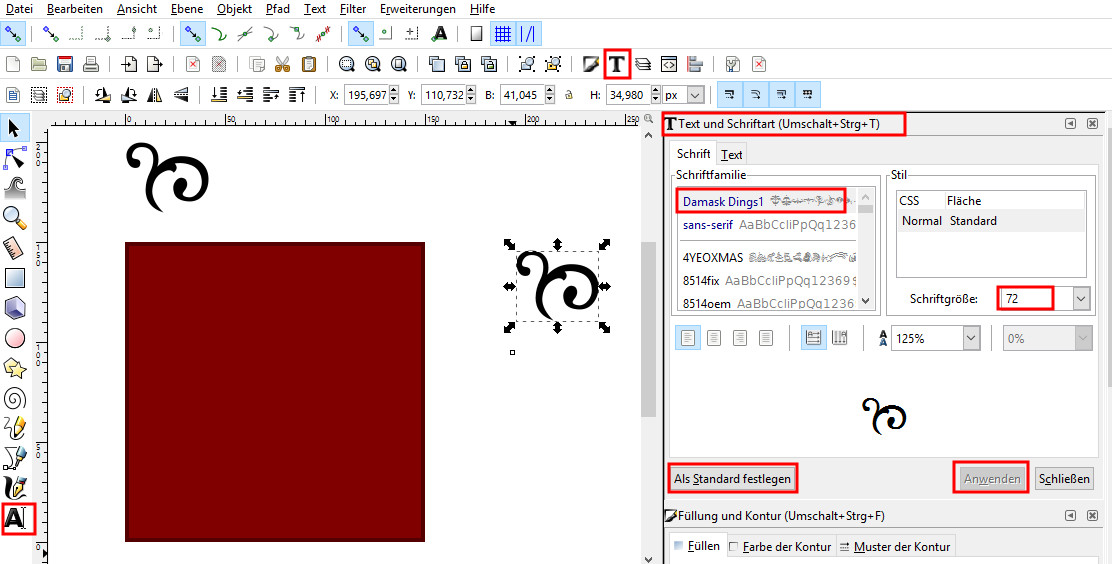Activate the Selector arrow tool
This screenshot has height=564, width=1112.
[x=14, y=128]
